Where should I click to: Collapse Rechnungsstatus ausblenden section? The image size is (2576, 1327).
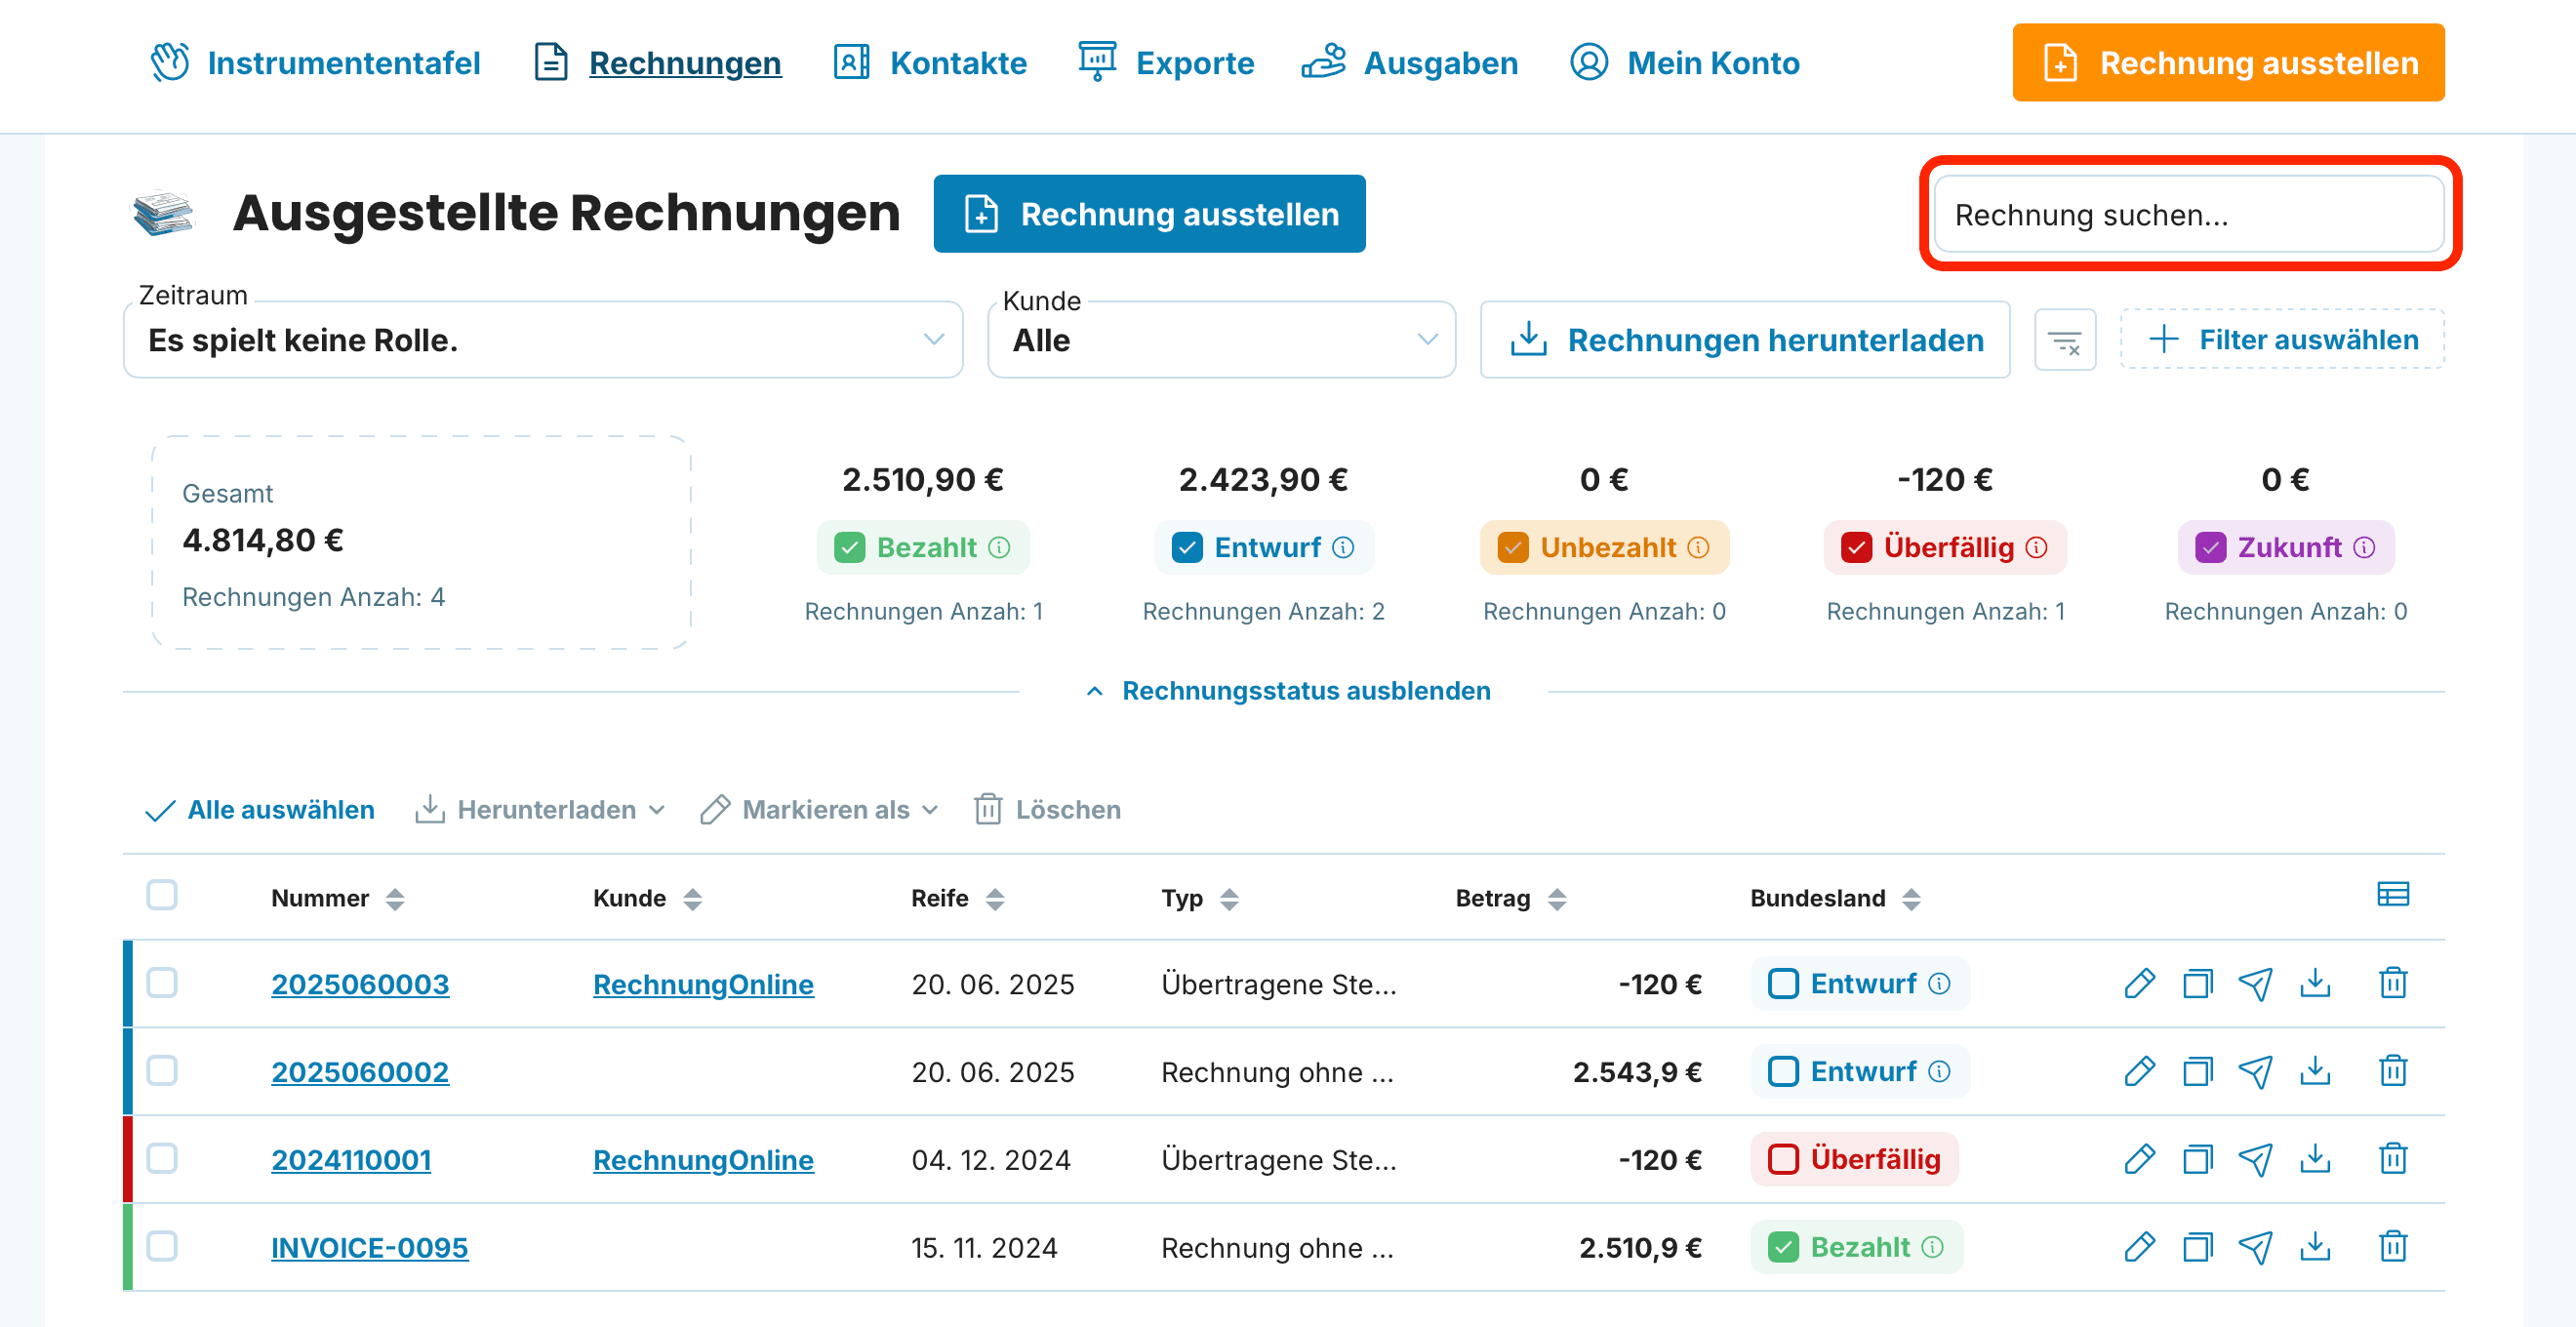[x=1288, y=691]
